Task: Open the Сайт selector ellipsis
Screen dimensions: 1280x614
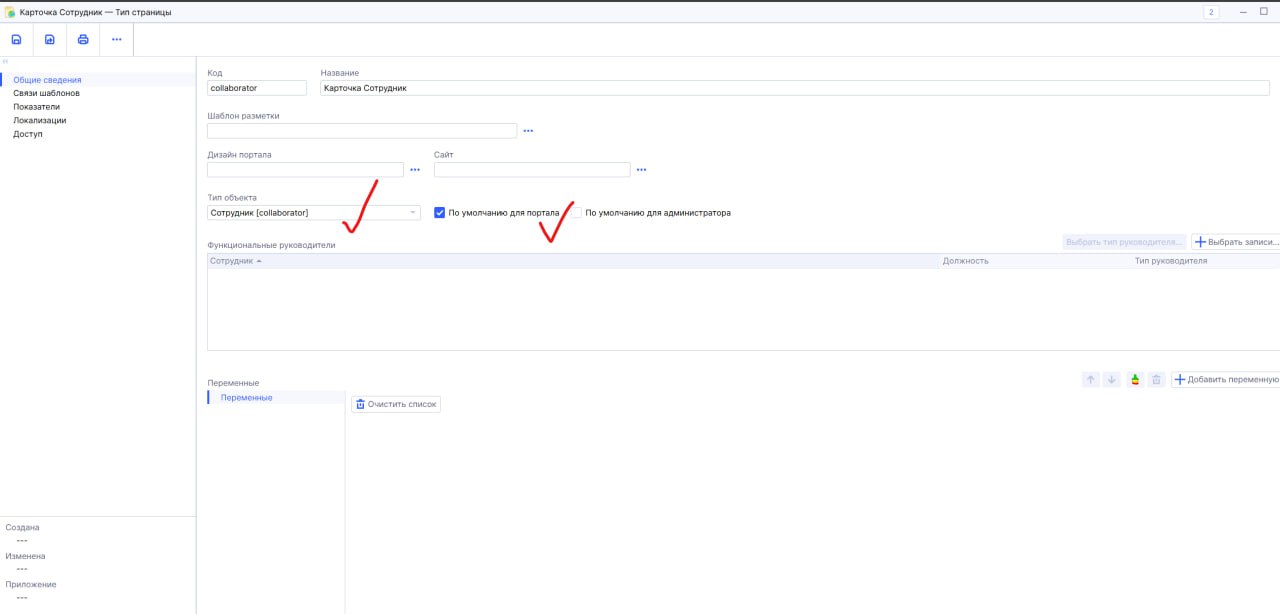Action: point(641,170)
